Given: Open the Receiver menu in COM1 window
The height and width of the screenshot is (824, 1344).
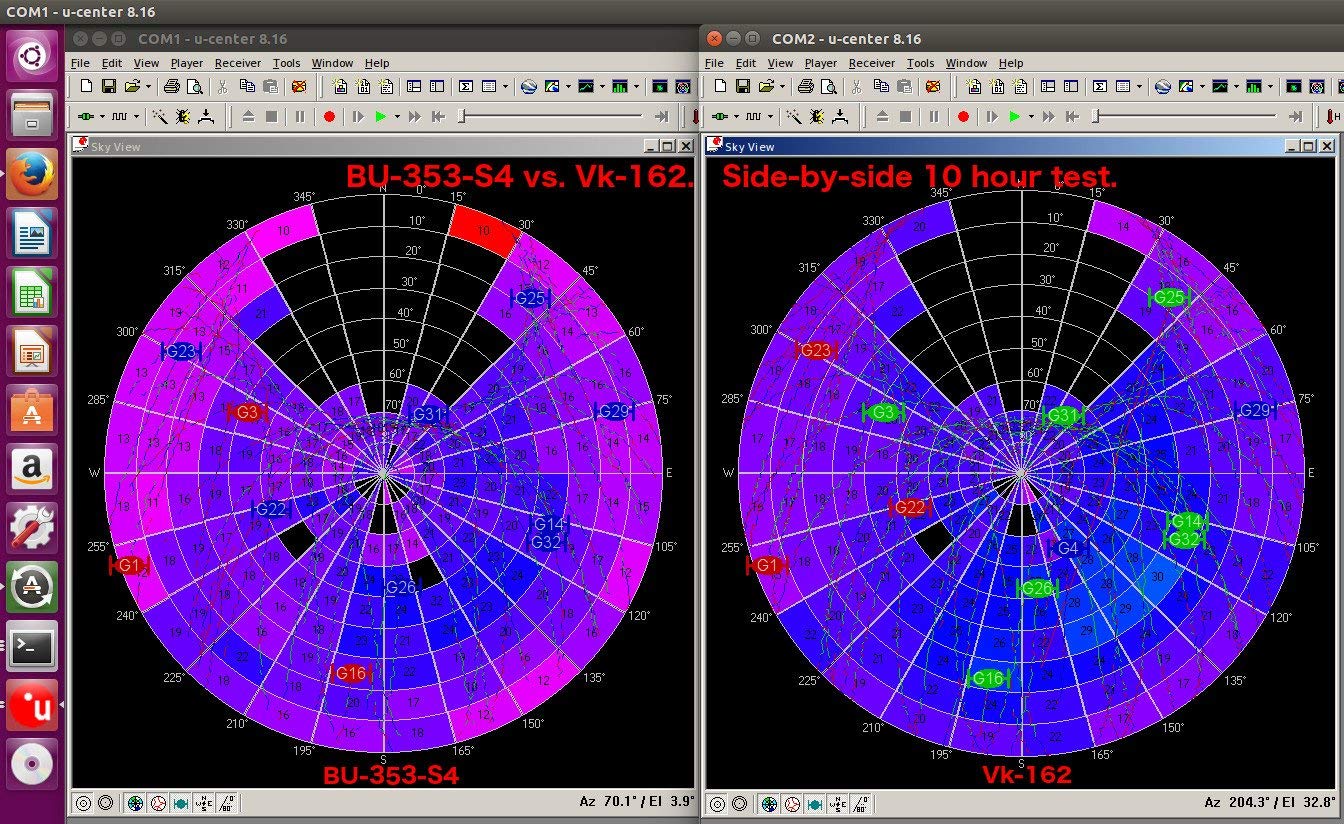Looking at the screenshot, I should (x=237, y=62).
